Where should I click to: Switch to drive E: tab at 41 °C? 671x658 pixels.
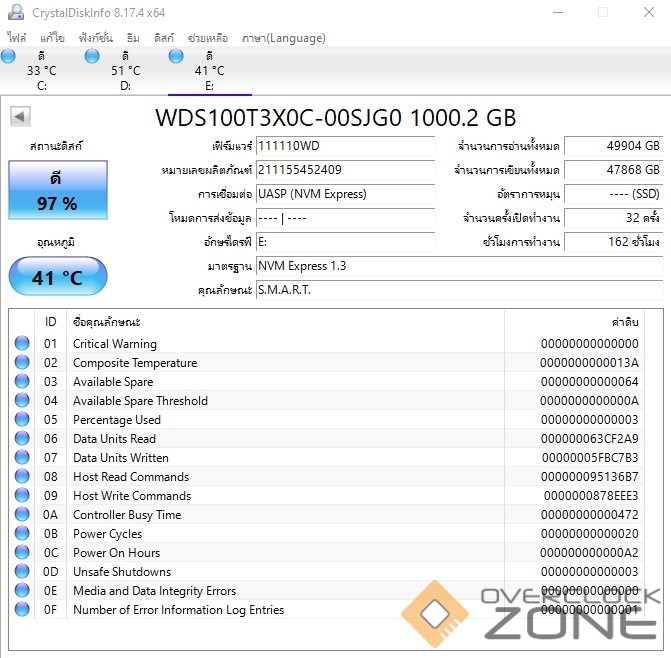208,71
